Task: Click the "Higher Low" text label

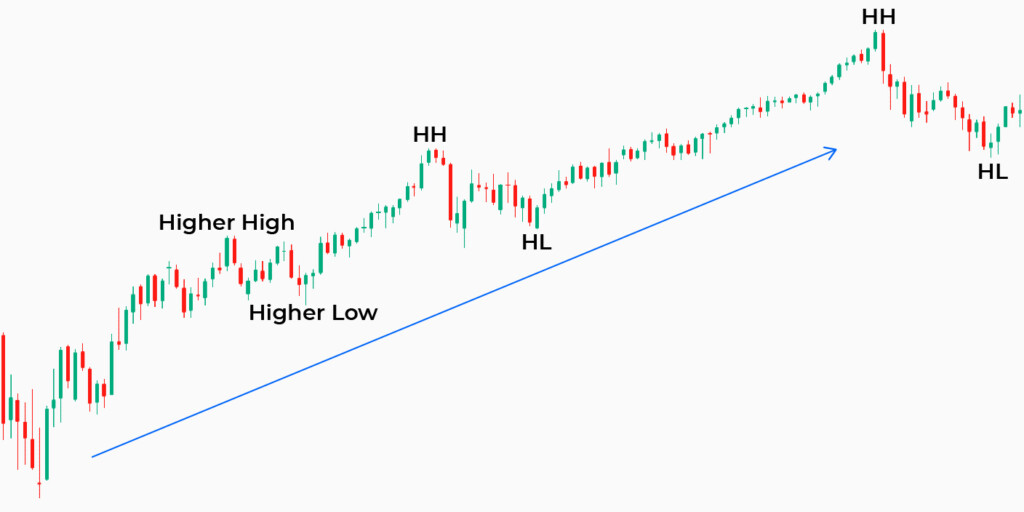Action: [x=313, y=313]
